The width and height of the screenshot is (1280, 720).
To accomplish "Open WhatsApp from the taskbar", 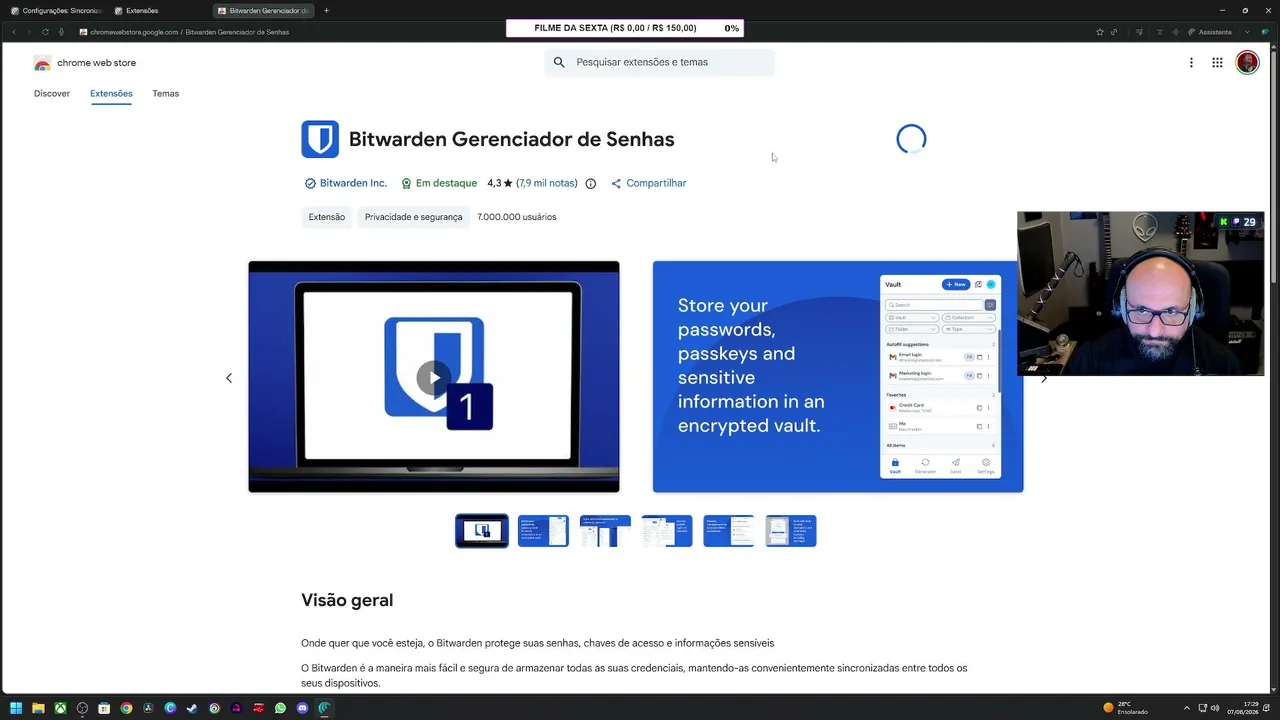I will tap(280, 708).
